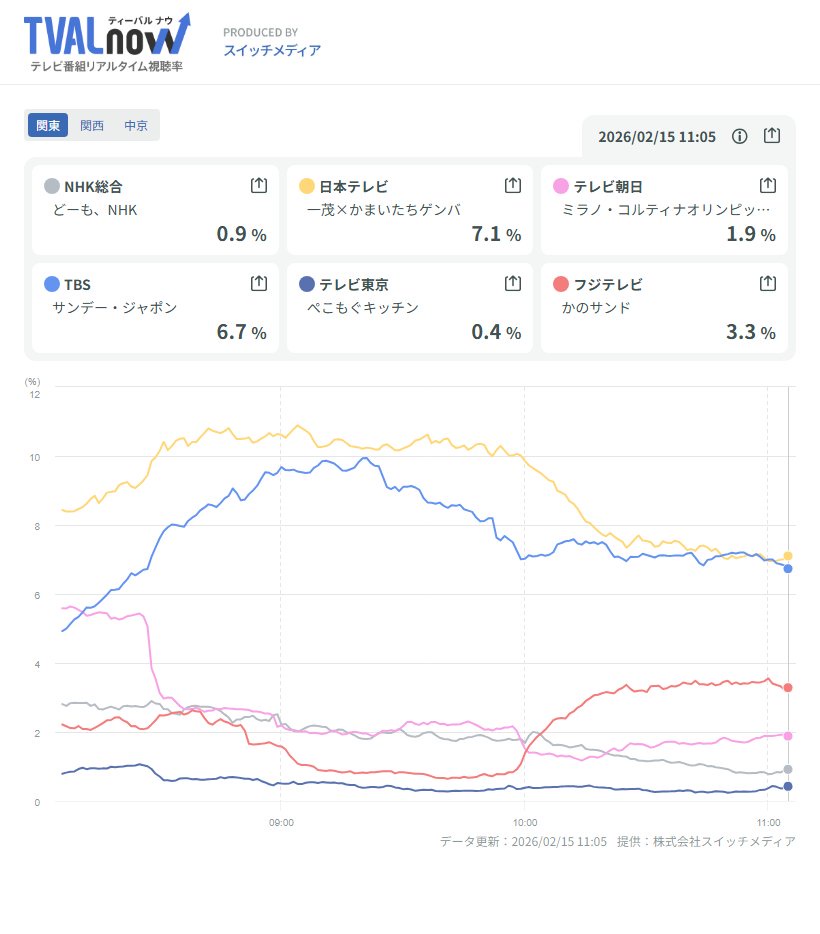Switch to the 関西 region tab
820x934 pixels.
pyautogui.click(x=92, y=126)
